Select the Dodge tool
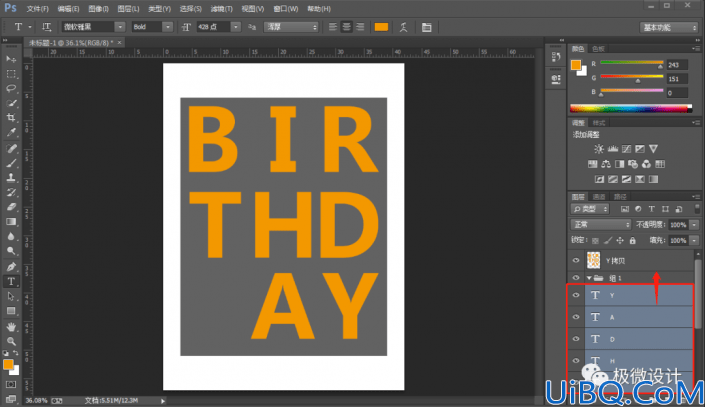The height and width of the screenshot is (407, 705). pos(11,251)
